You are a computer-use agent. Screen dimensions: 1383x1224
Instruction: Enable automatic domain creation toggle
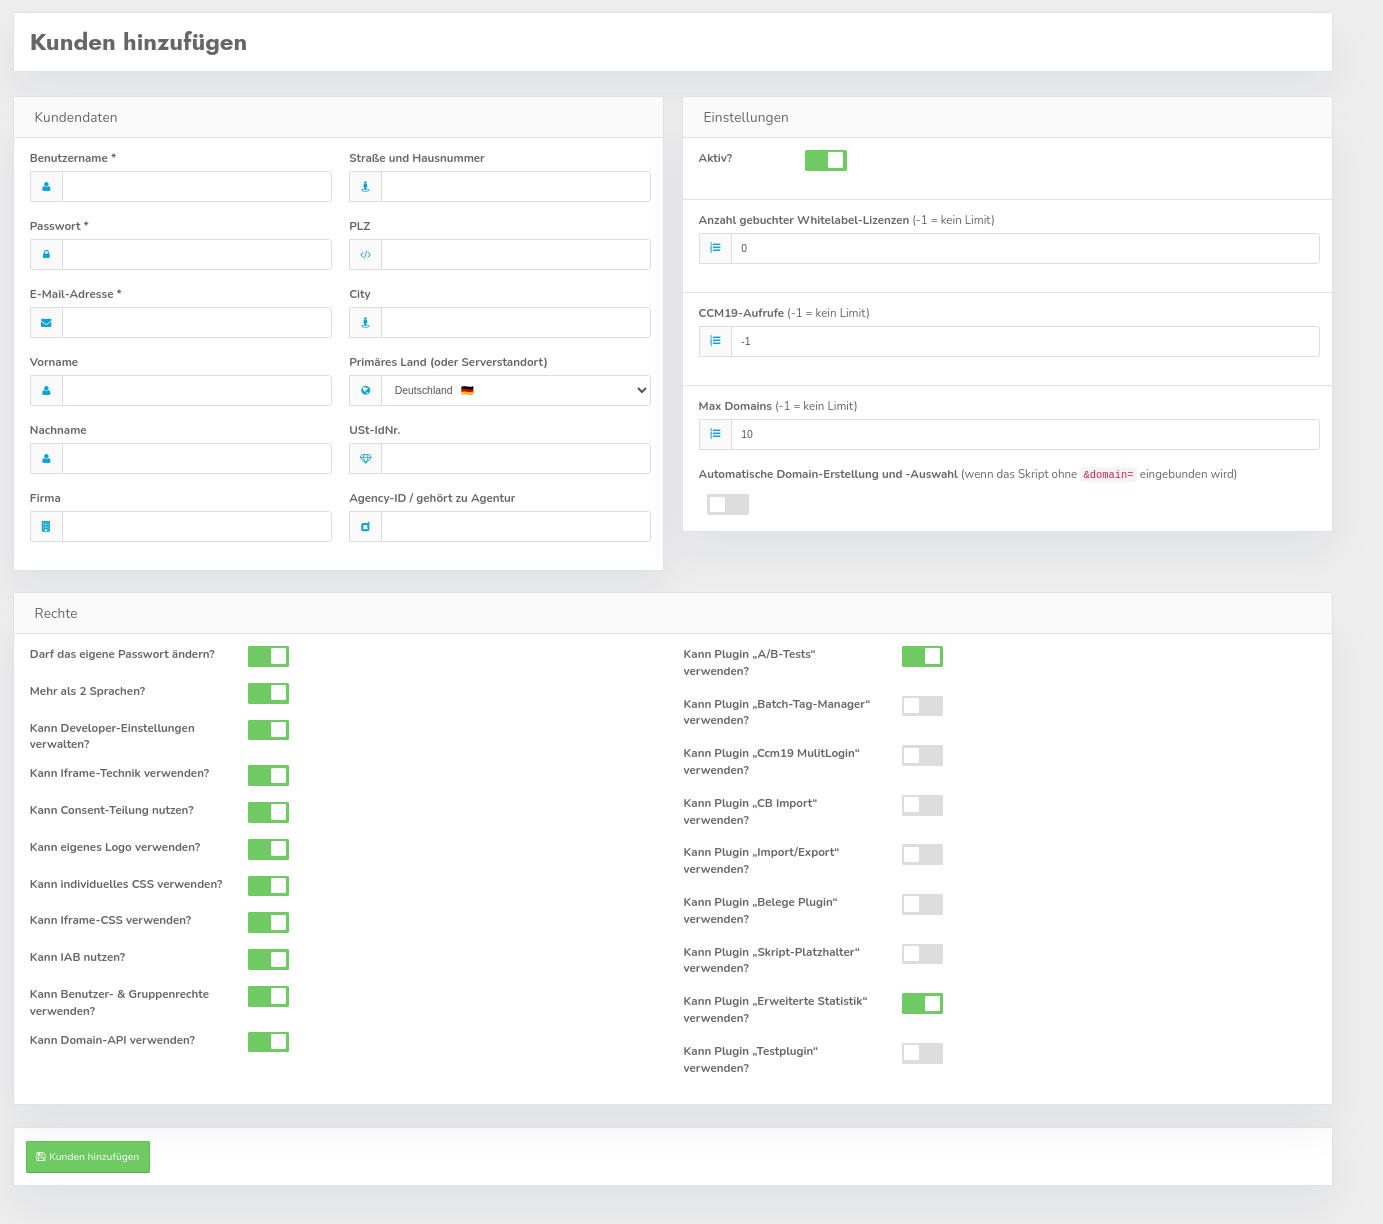click(727, 504)
